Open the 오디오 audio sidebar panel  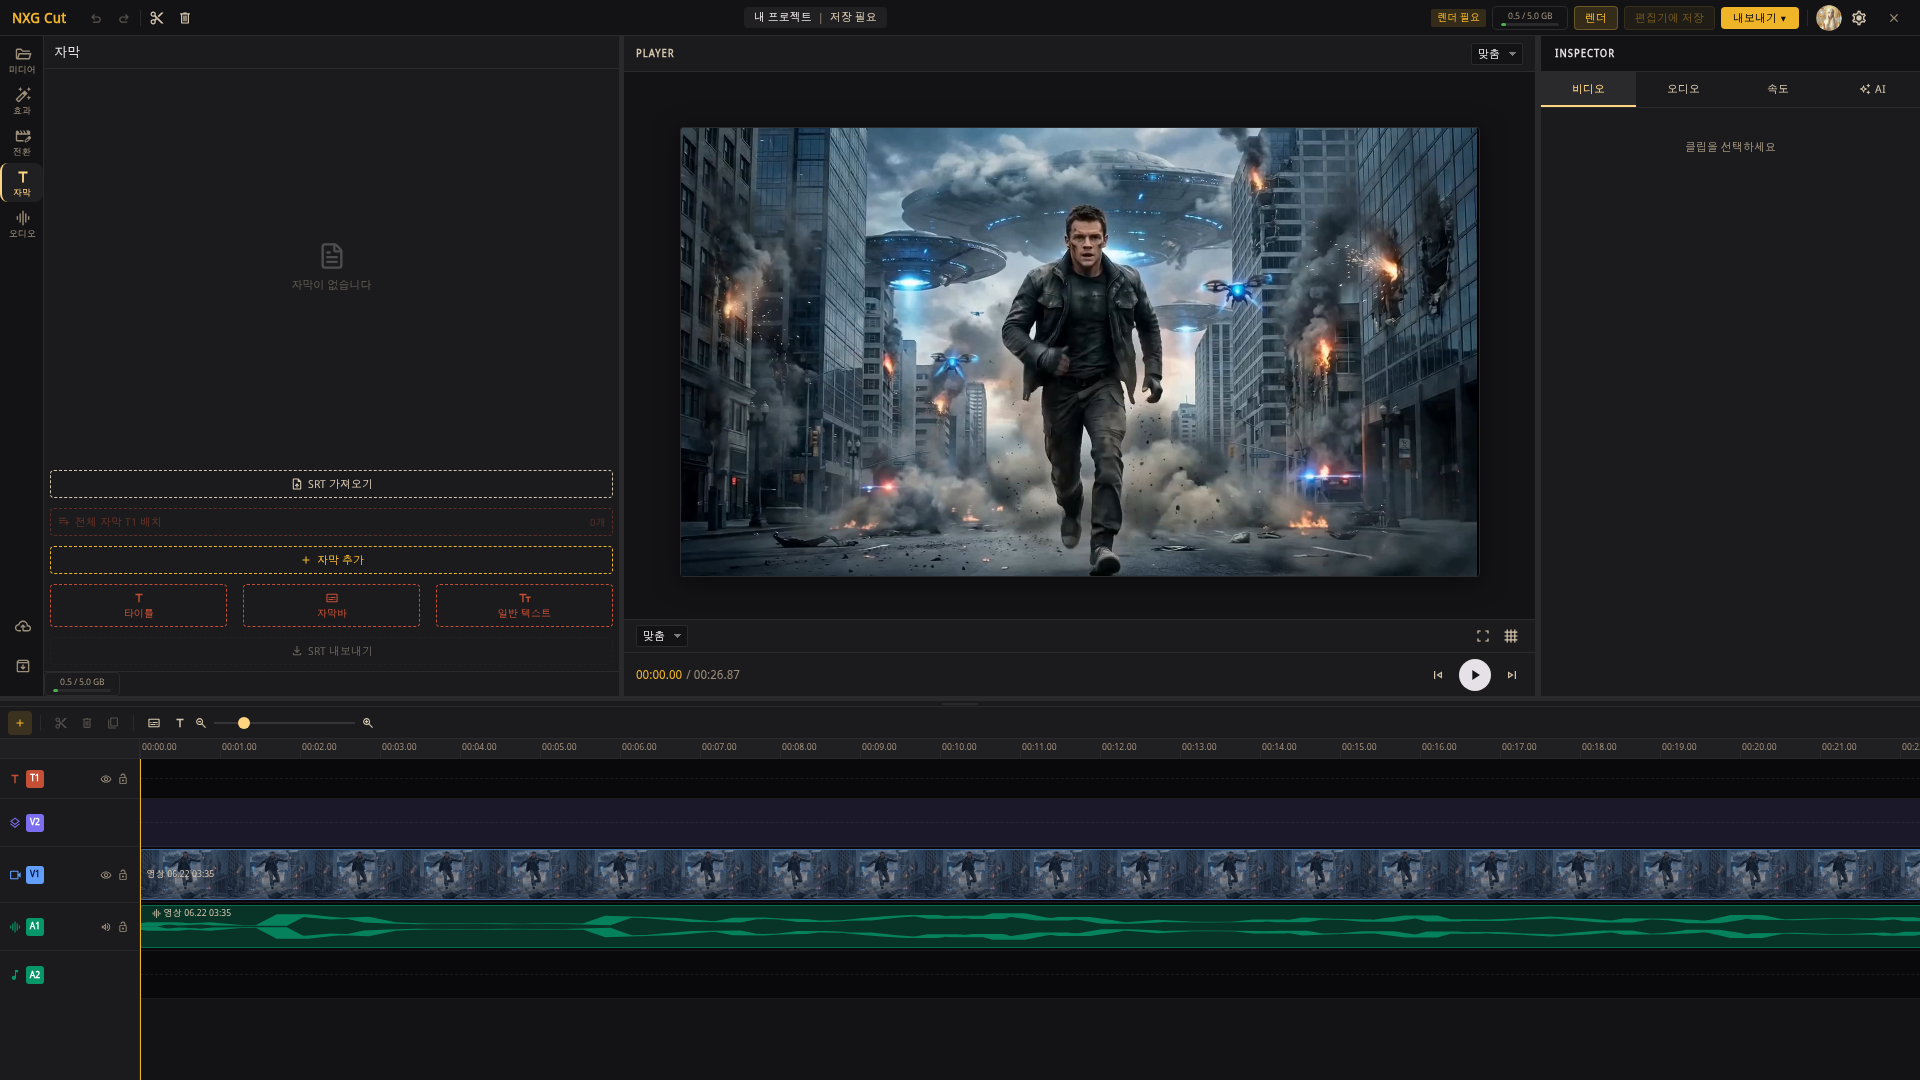22,224
